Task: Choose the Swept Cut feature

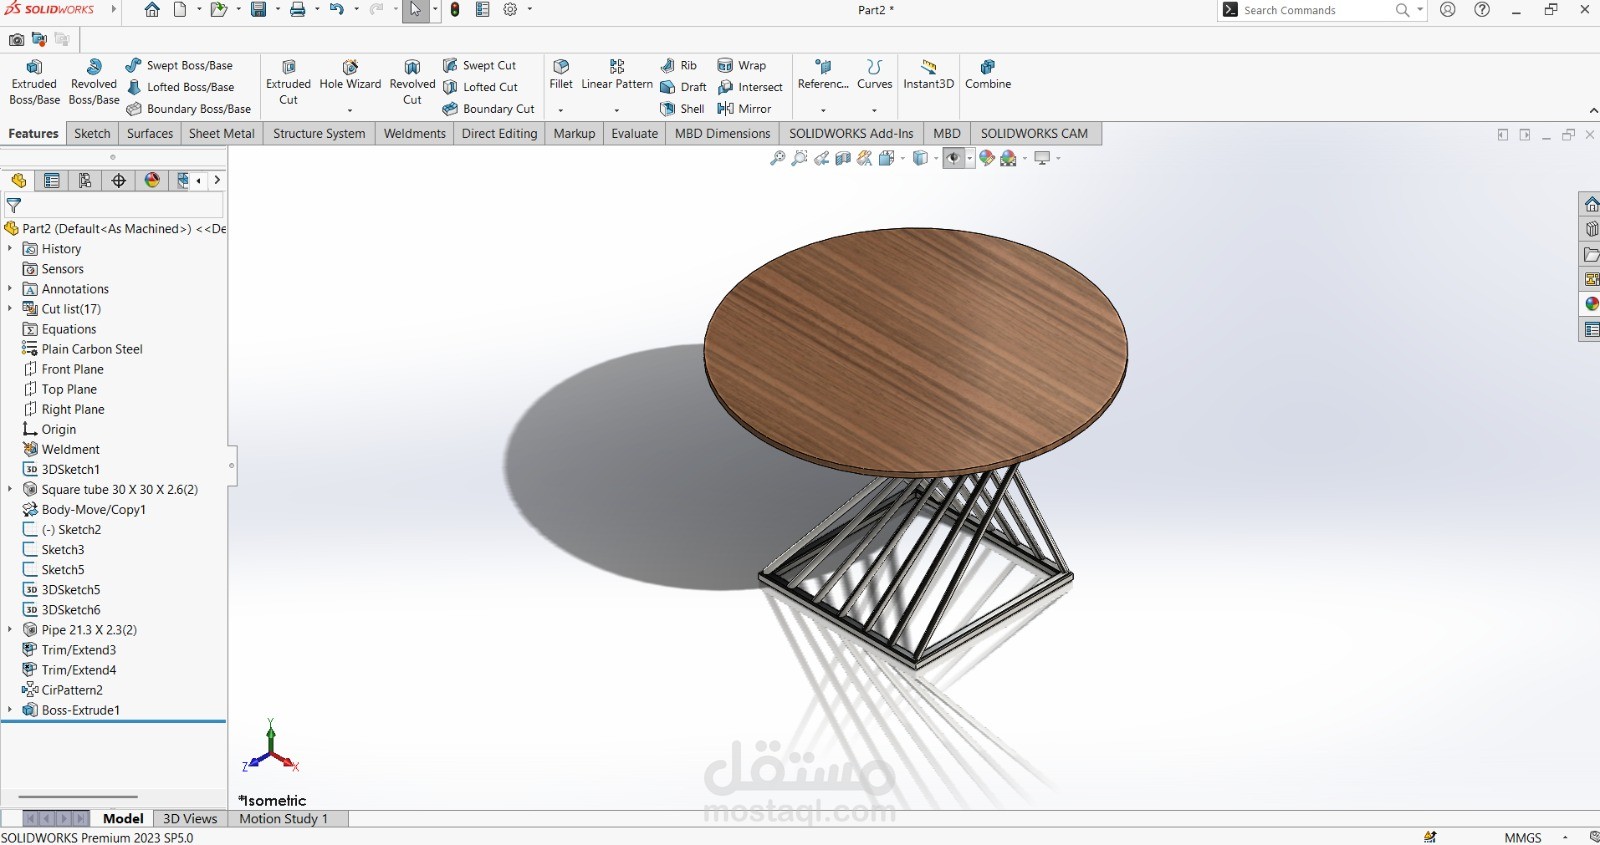Action: (x=480, y=65)
